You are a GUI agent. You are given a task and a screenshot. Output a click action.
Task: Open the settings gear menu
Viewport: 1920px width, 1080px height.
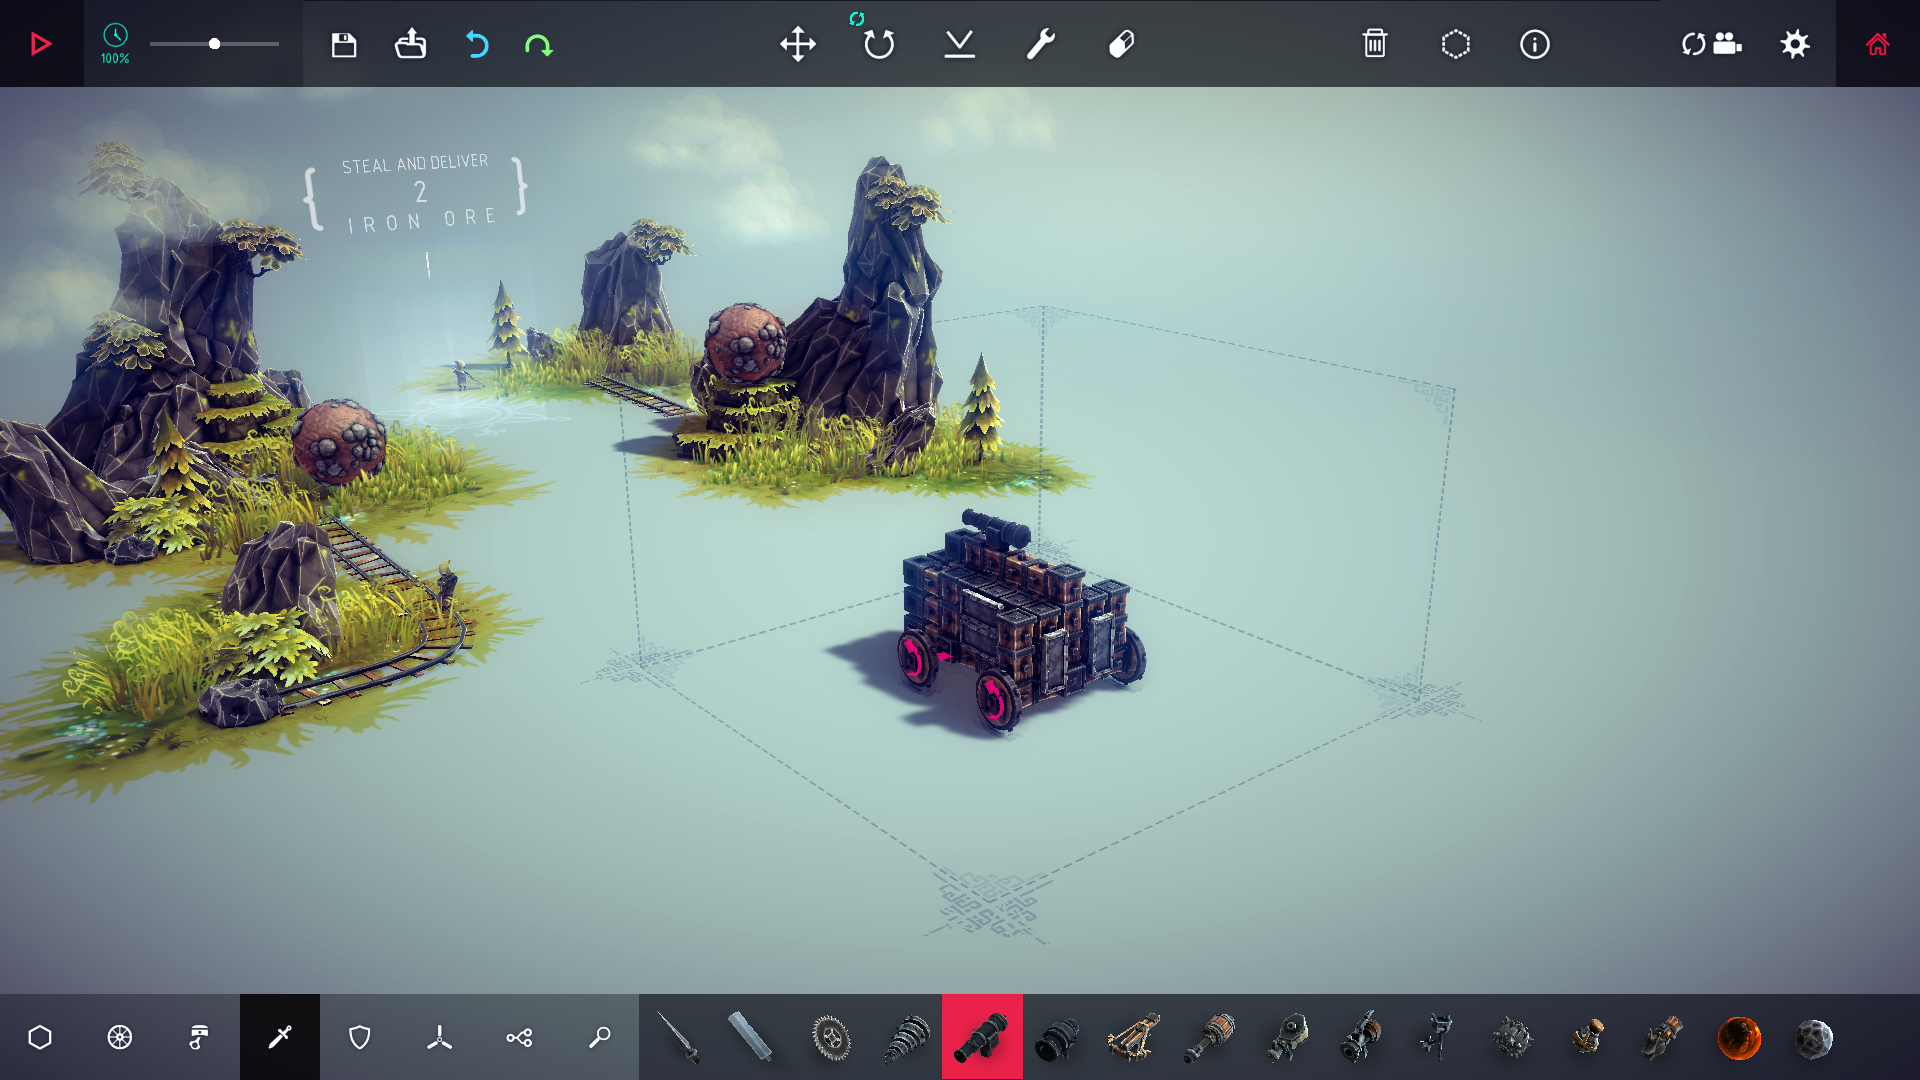coord(1795,44)
